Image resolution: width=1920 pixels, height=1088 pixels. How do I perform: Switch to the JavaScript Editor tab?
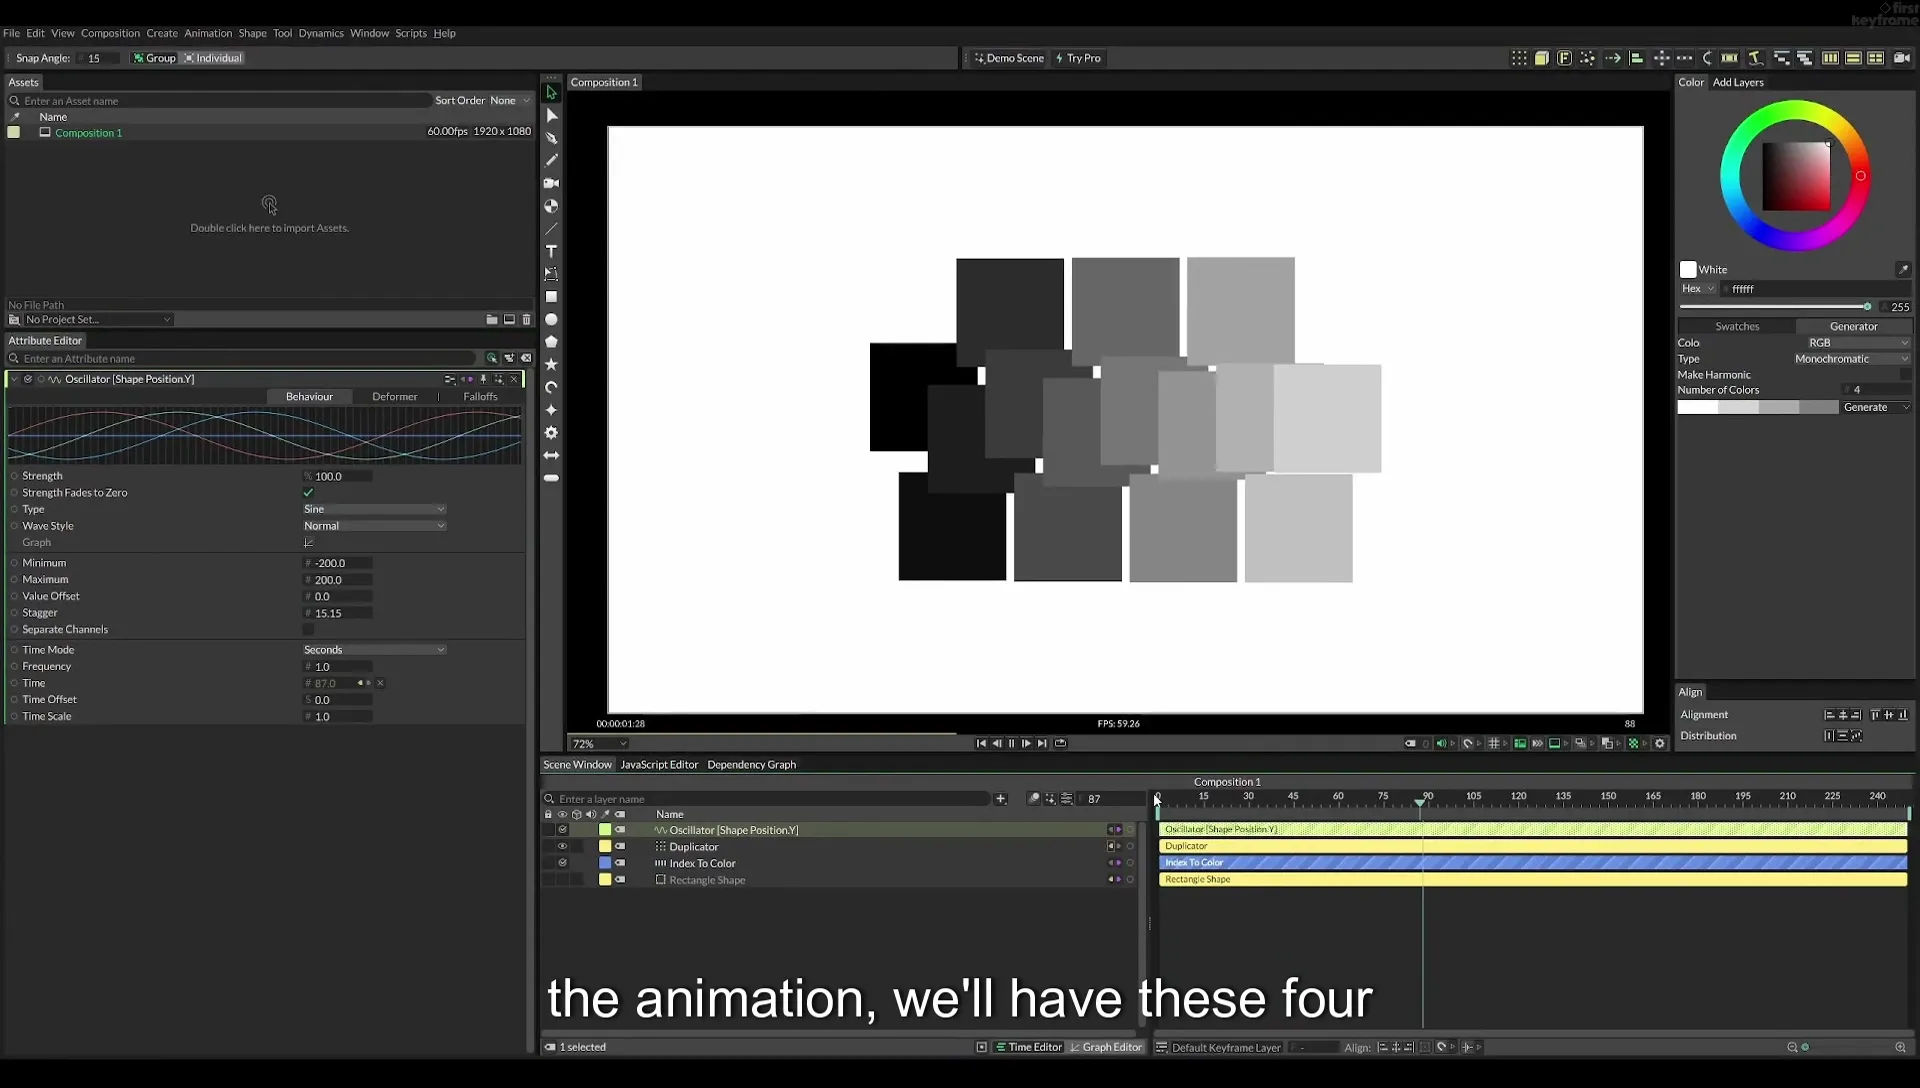659,764
